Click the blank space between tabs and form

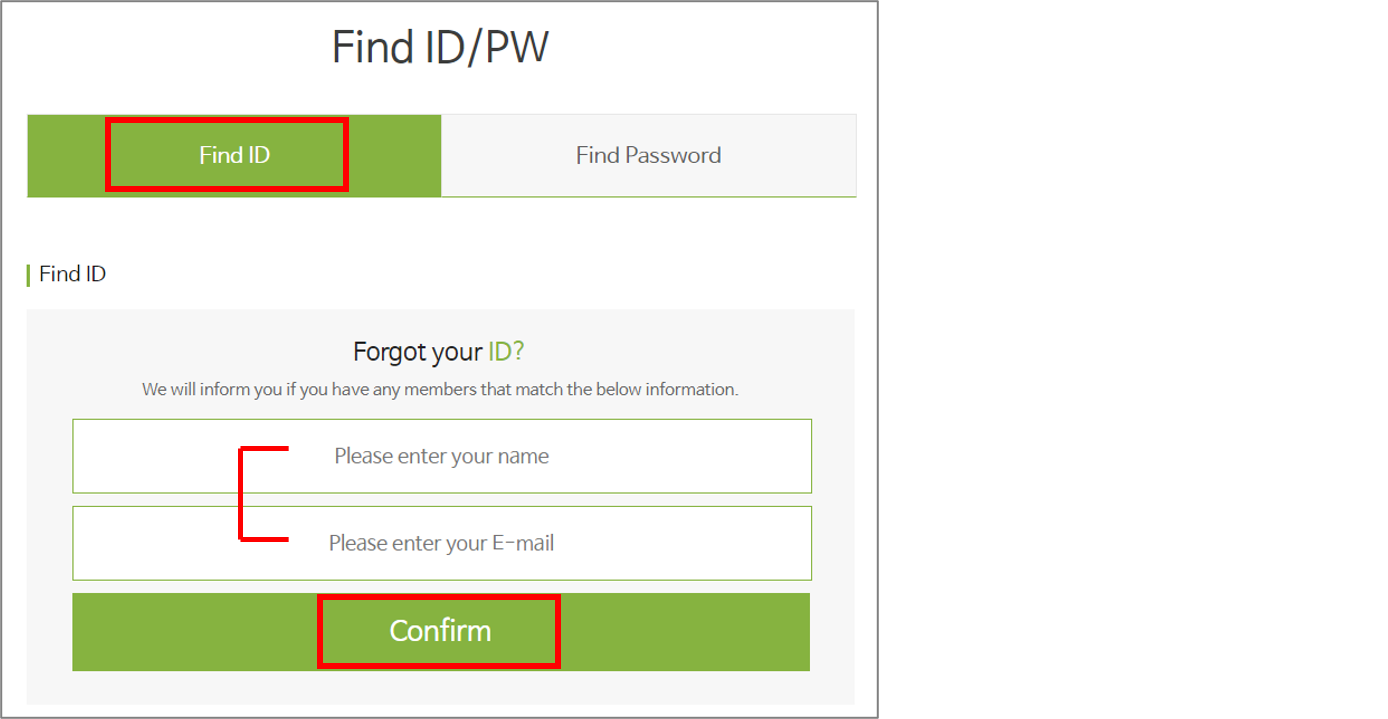point(441,228)
